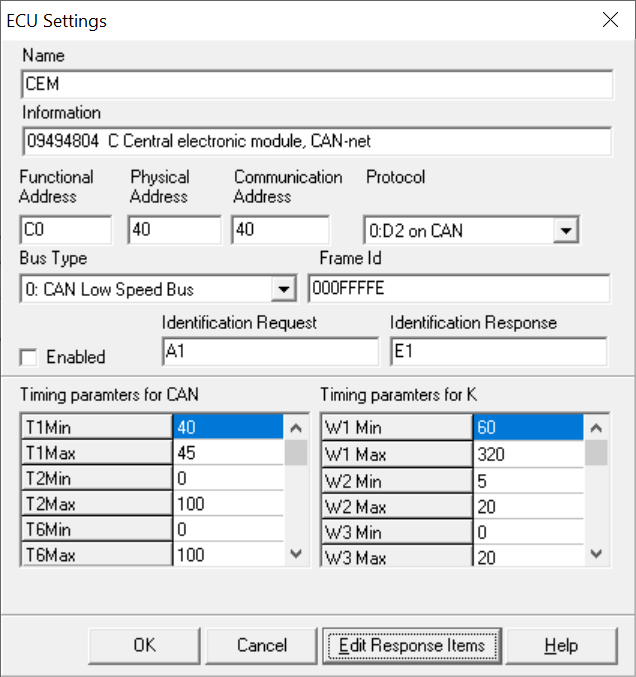The image size is (636, 677).
Task: Click the Identification Response field
Action: coord(498,352)
